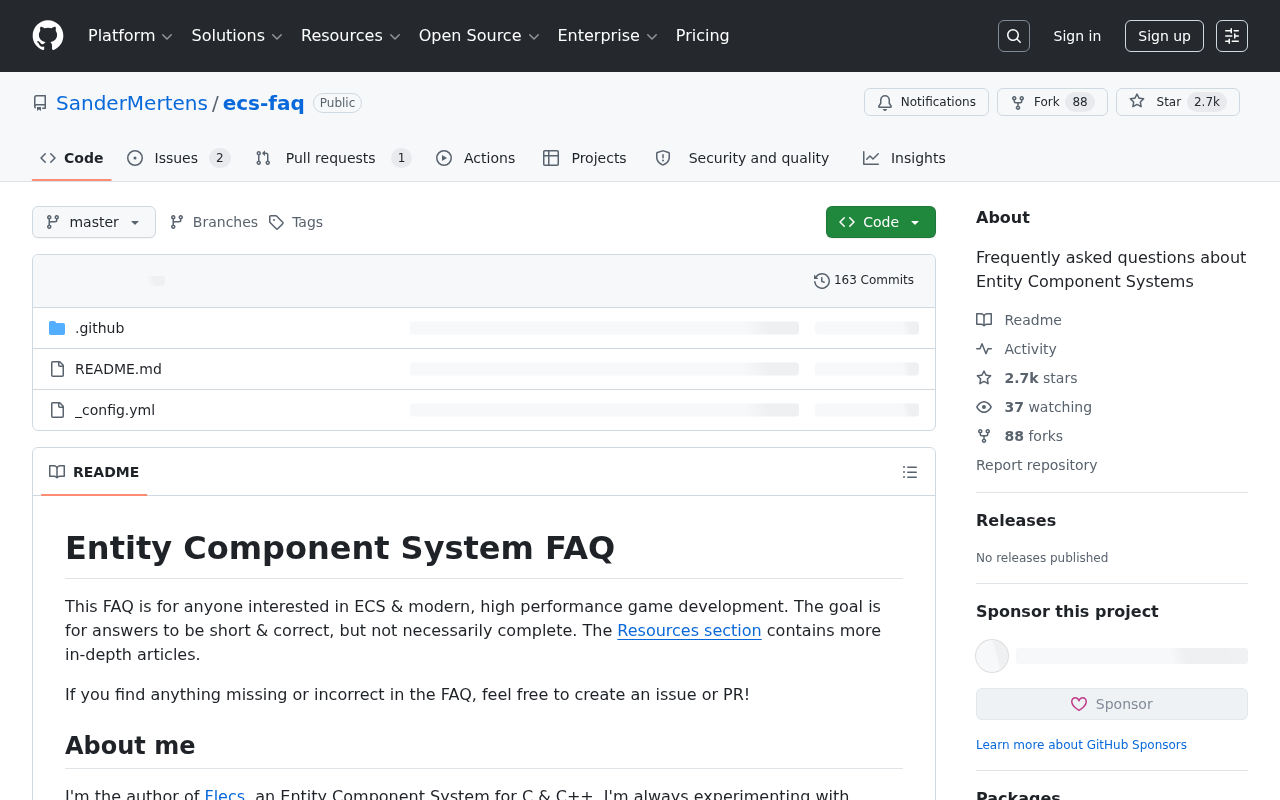Click the Sign up button
Image resolution: width=1280 pixels, height=800 pixels.
1164,36
